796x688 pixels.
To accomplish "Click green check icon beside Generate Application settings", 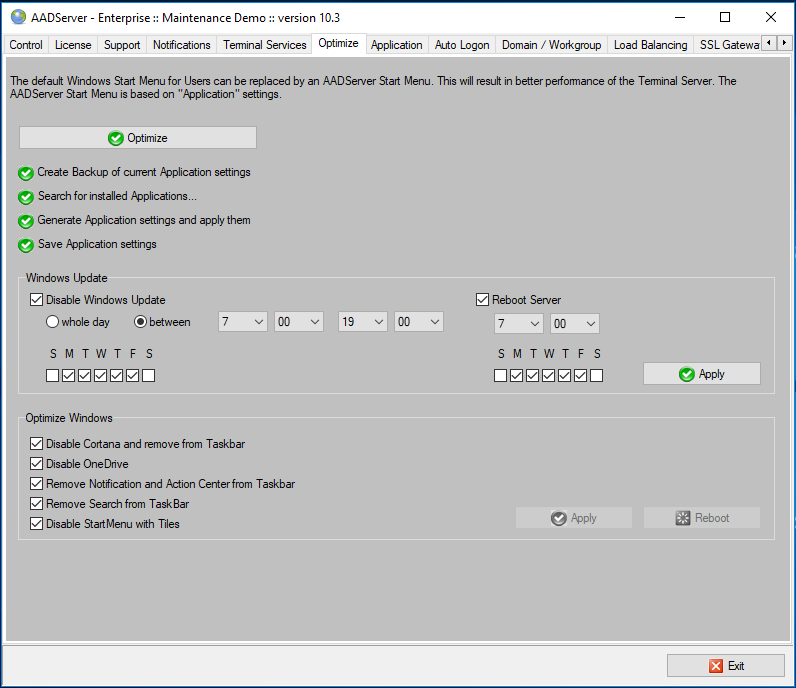I will [x=26, y=221].
